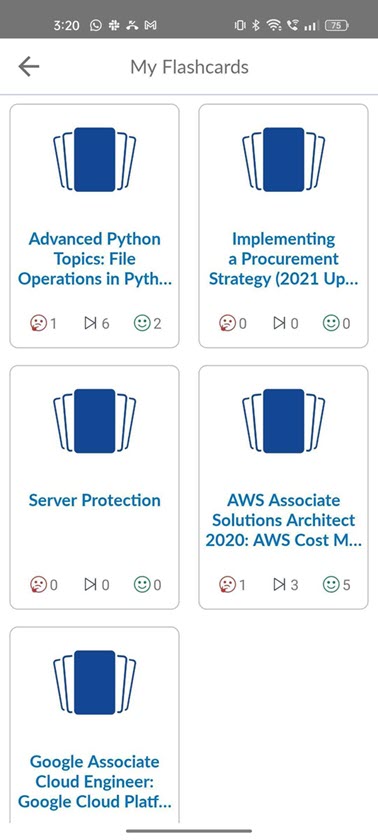
Task: Tap sad face icon on Server Protection card
Action: (x=39, y=584)
